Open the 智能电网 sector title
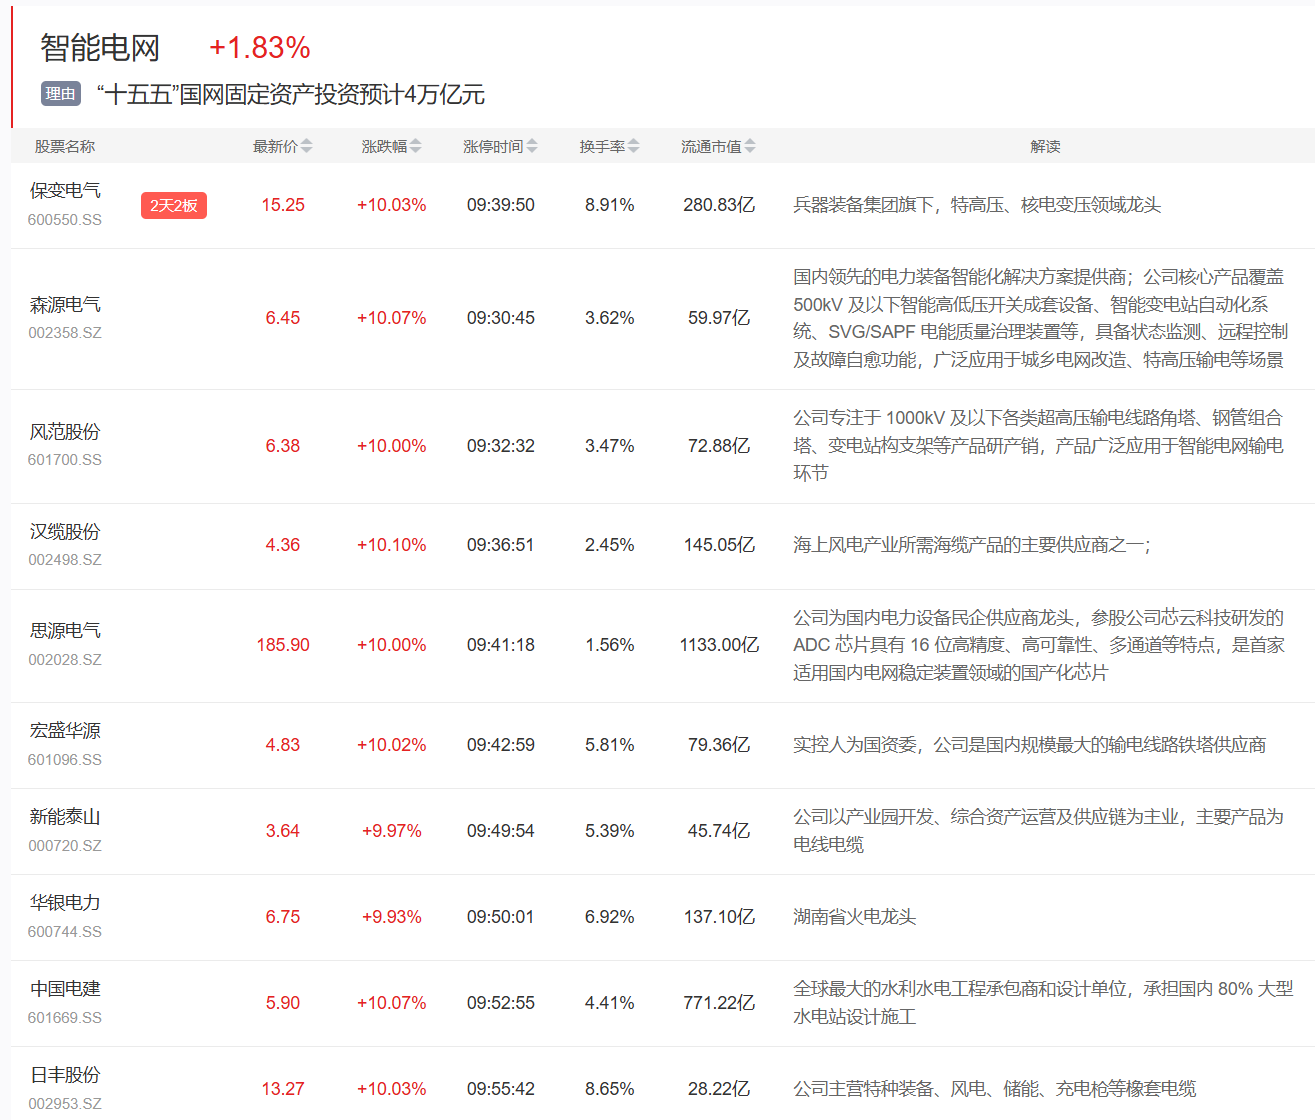The height and width of the screenshot is (1120, 1315). 100,47
